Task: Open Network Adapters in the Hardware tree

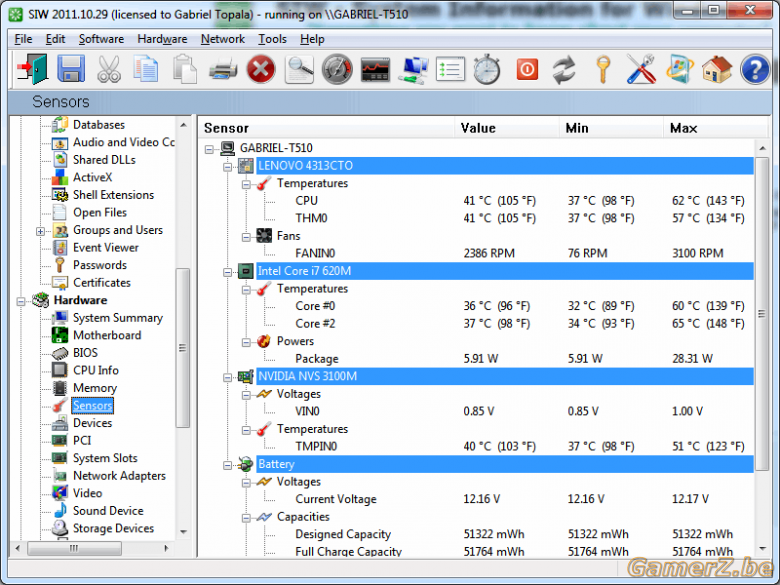Action: (119, 476)
